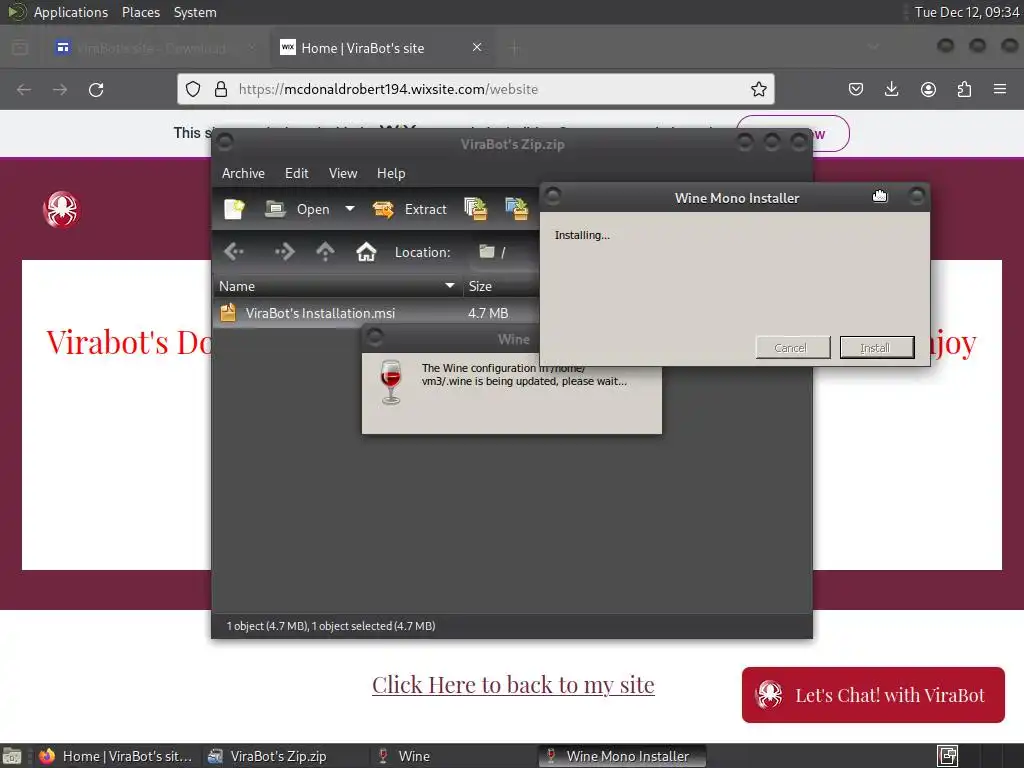Select ViraBot's Installation.msi file row
The height and width of the screenshot is (768, 1024).
(x=376, y=313)
